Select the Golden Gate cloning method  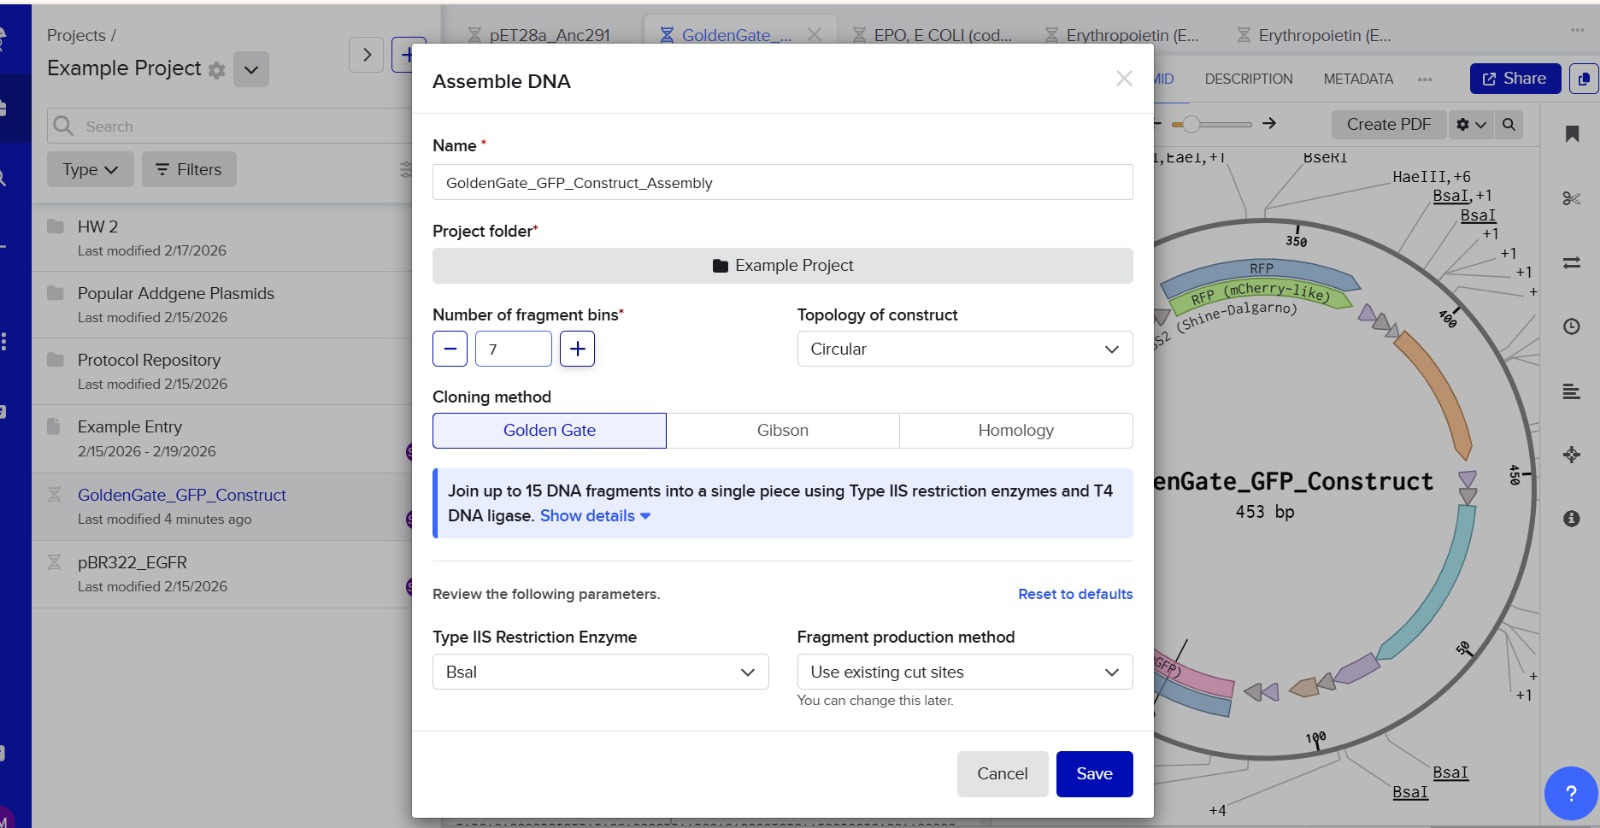point(549,431)
